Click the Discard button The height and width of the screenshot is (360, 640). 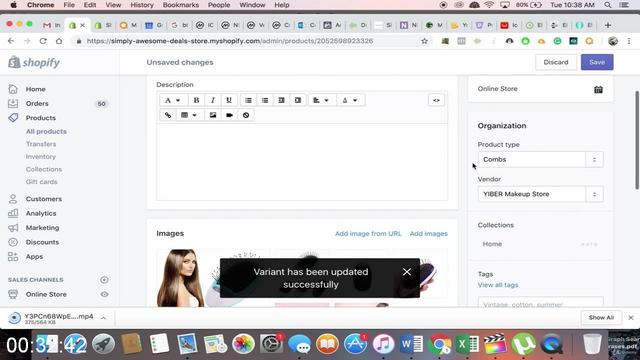[x=556, y=62]
